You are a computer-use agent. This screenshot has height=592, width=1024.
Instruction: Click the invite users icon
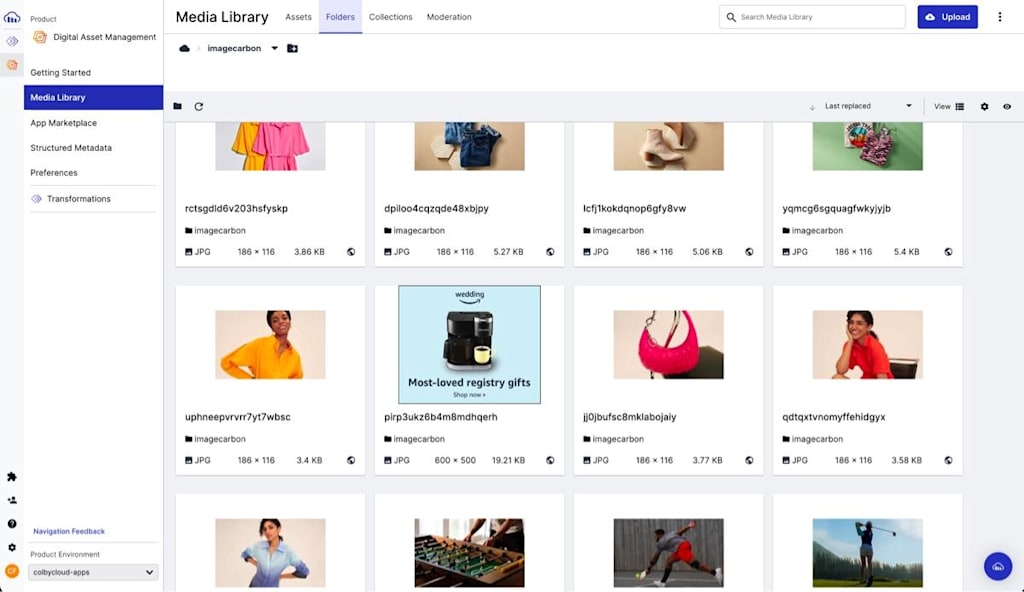(x=12, y=501)
